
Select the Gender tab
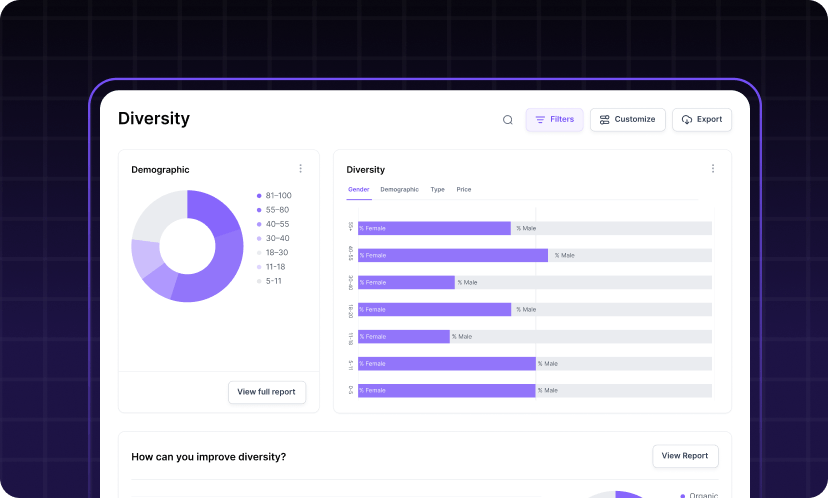[x=358, y=189]
